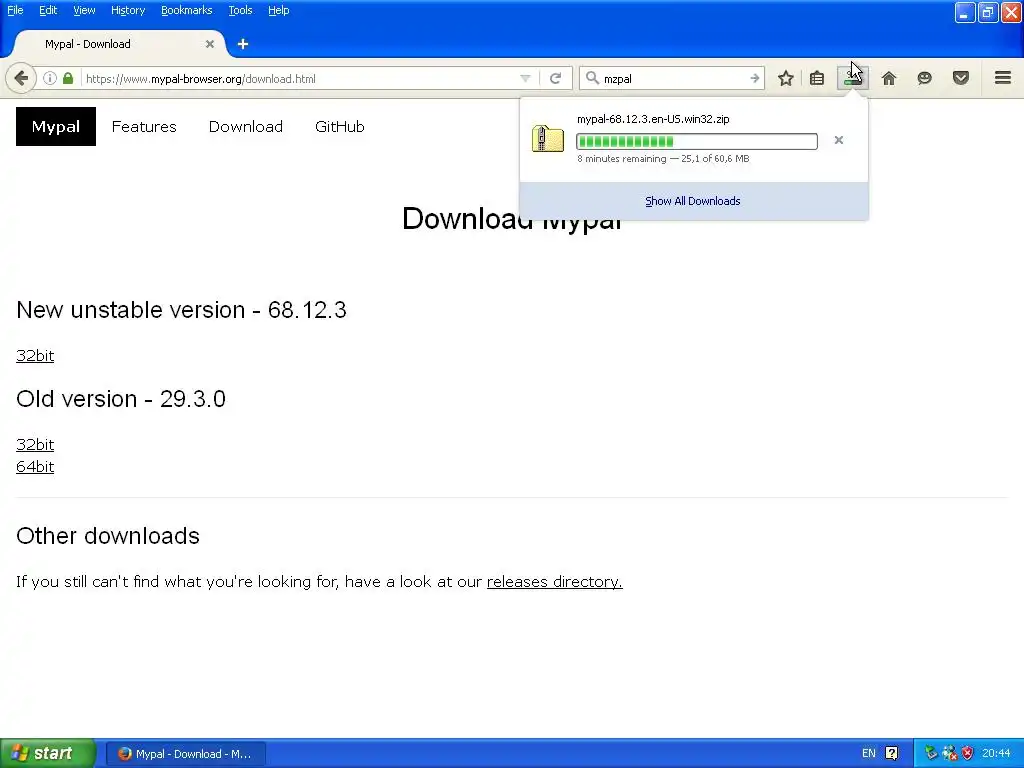Click the Mypal logo nav button
This screenshot has width=1024, height=768.
56,127
